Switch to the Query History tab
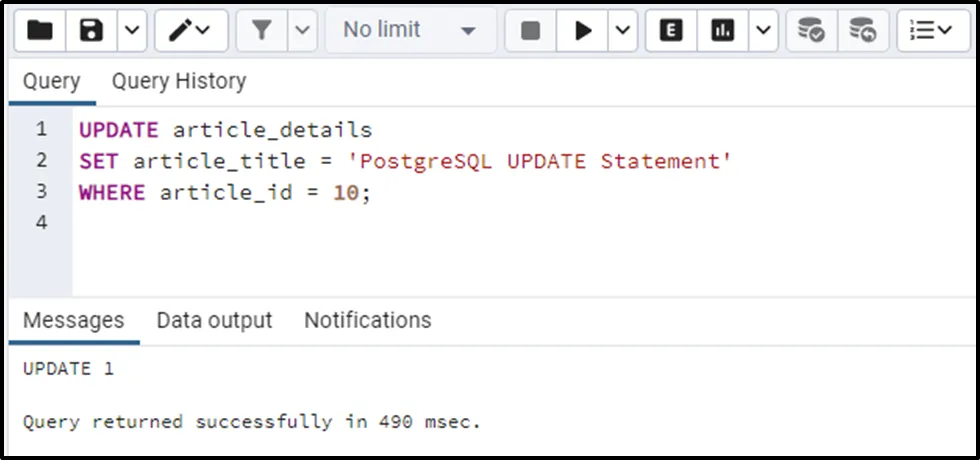This screenshot has height=460, width=980. pyautogui.click(x=179, y=81)
